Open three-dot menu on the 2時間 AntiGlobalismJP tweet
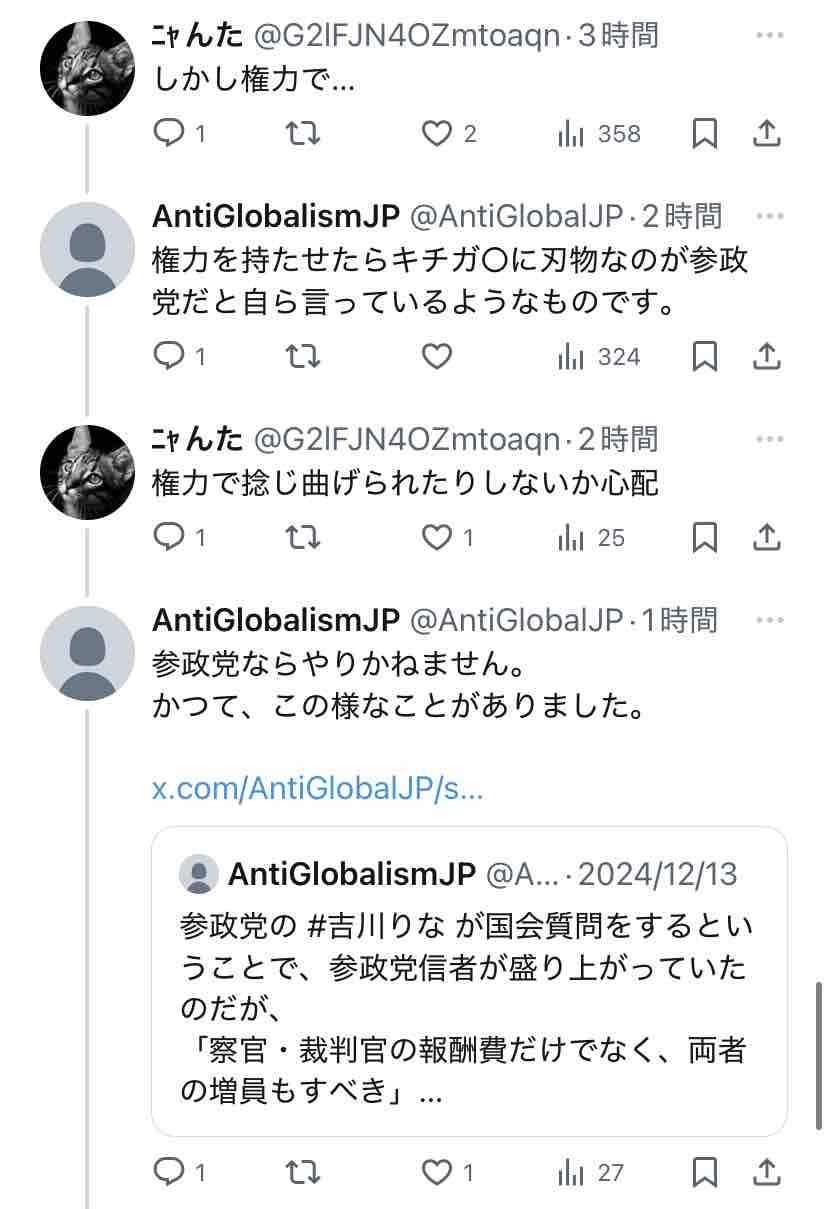Image resolution: width=828 pixels, height=1209 pixels. click(x=768, y=215)
